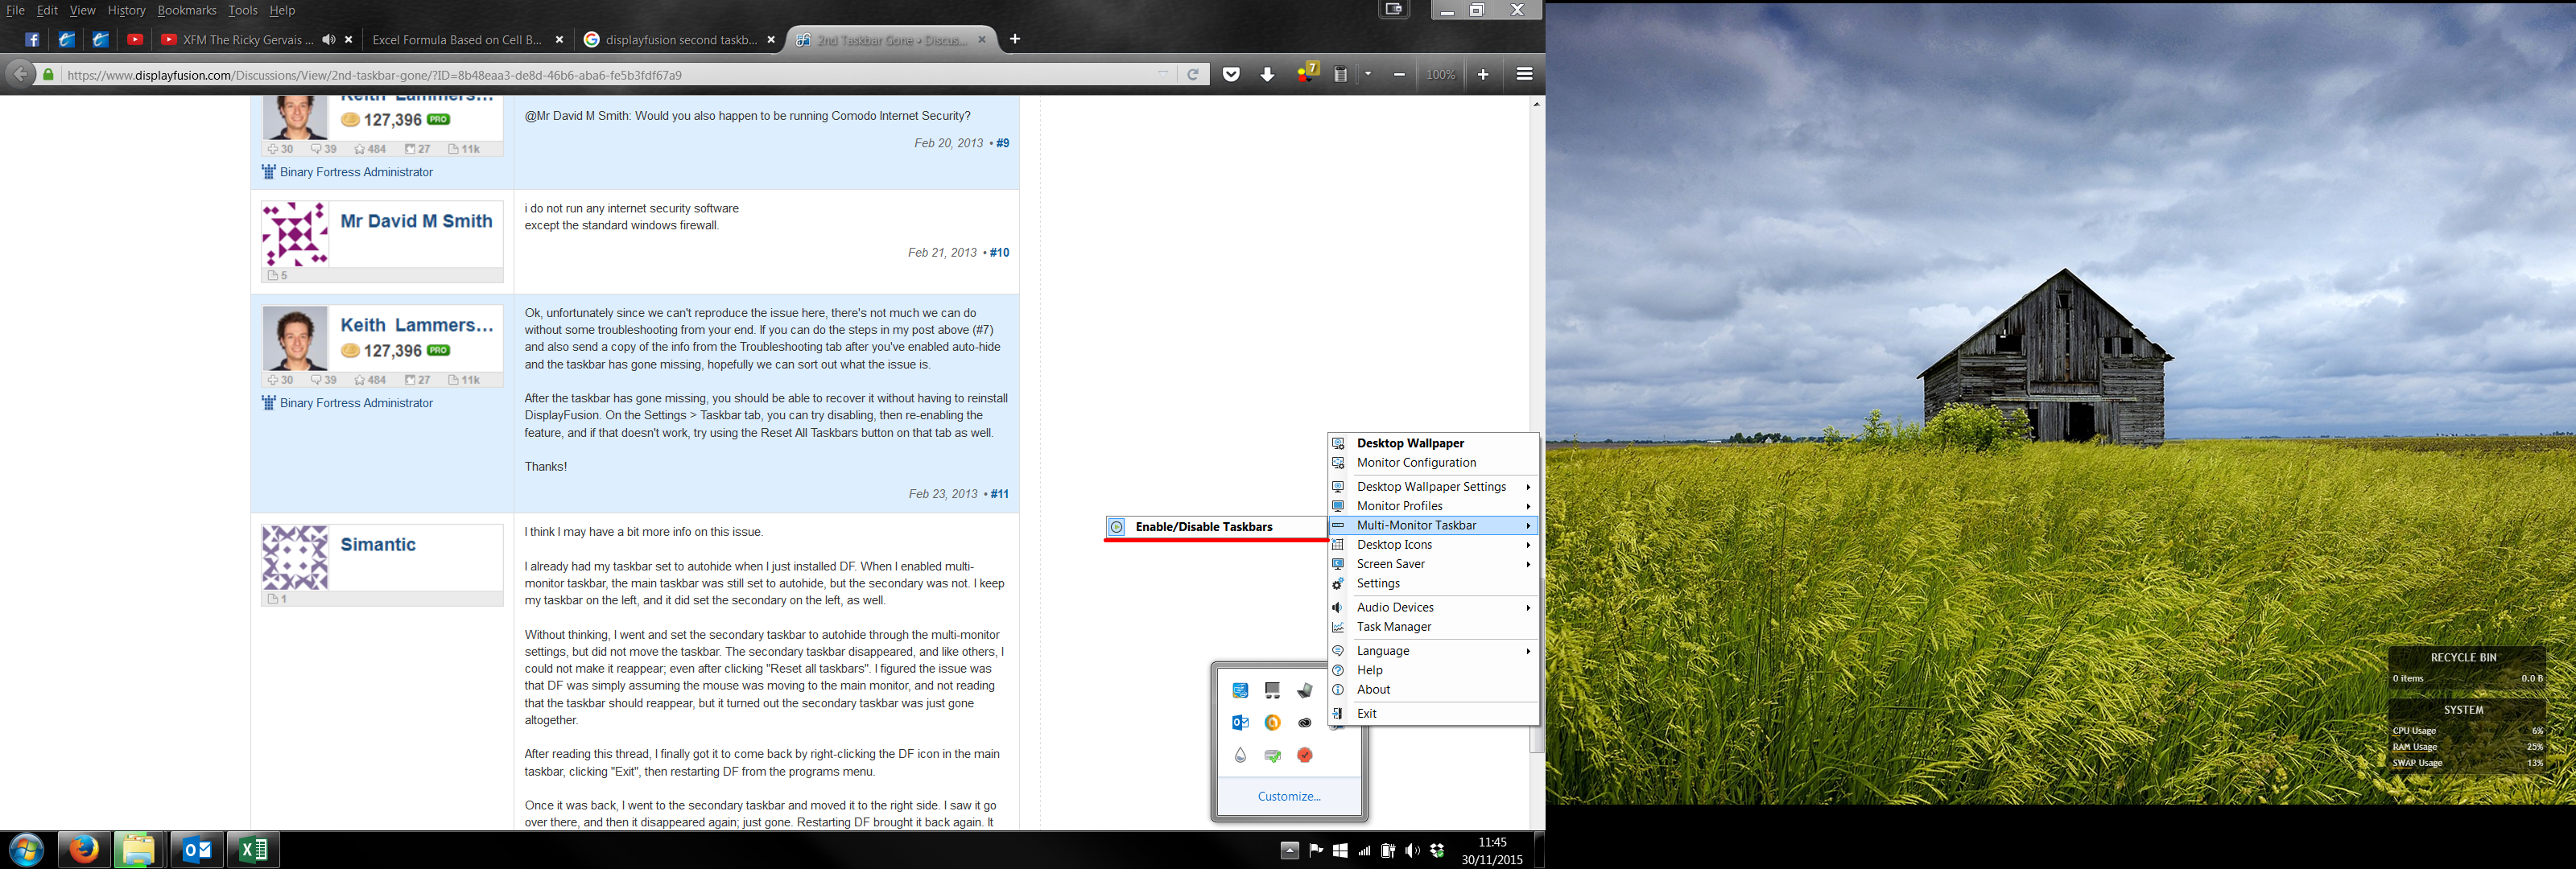Image resolution: width=2576 pixels, height=869 pixels.
Task: Click the page vertical scrollbar thumb
Action: pos(1537,740)
